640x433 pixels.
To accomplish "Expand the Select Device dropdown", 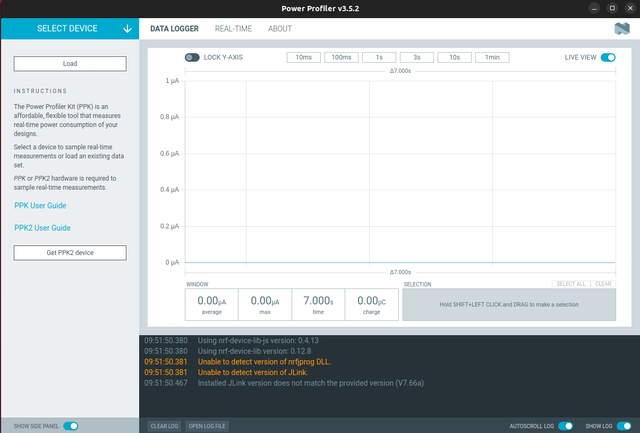I will [x=69, y=29].
